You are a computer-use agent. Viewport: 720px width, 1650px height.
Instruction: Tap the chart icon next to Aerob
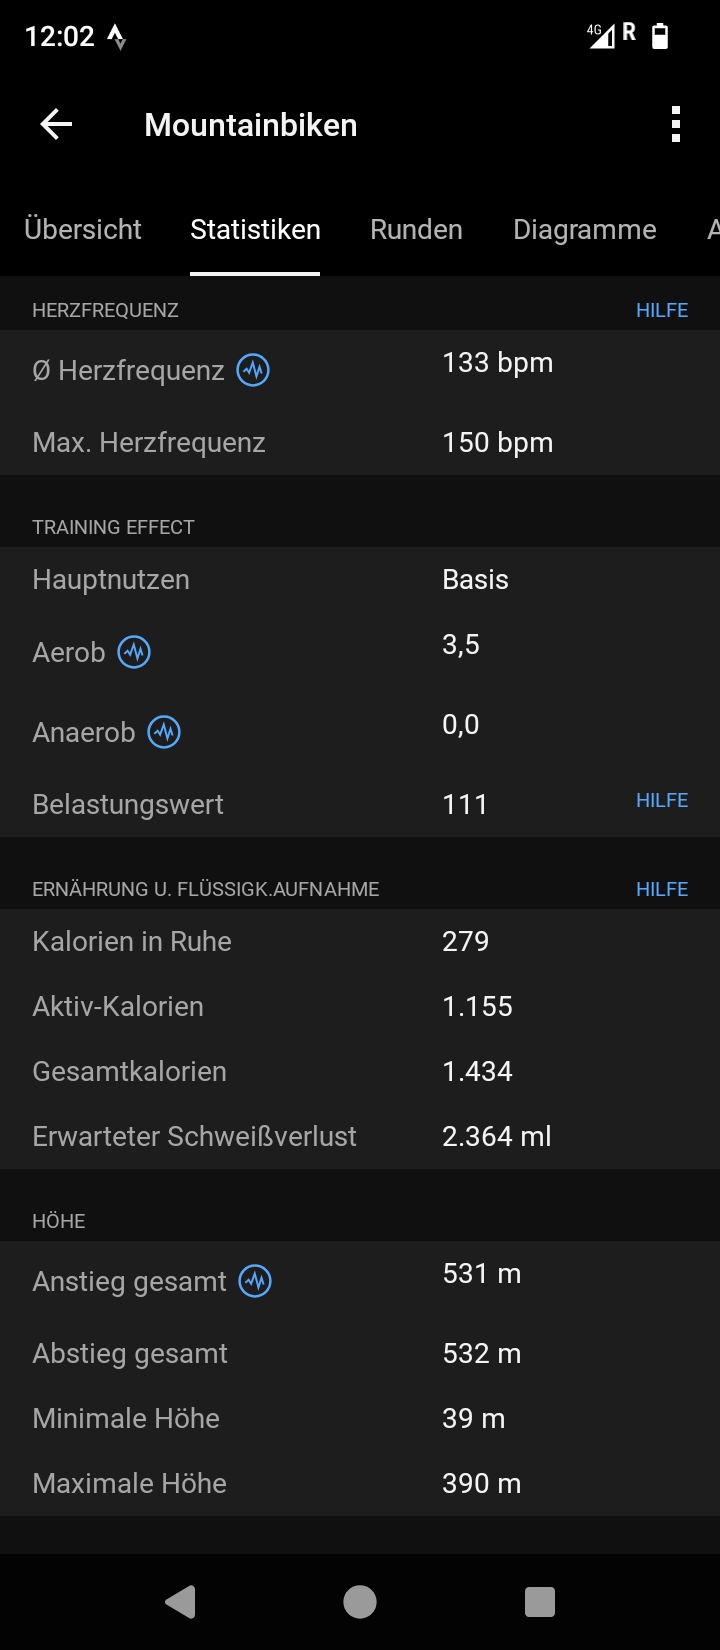[134, 653]
